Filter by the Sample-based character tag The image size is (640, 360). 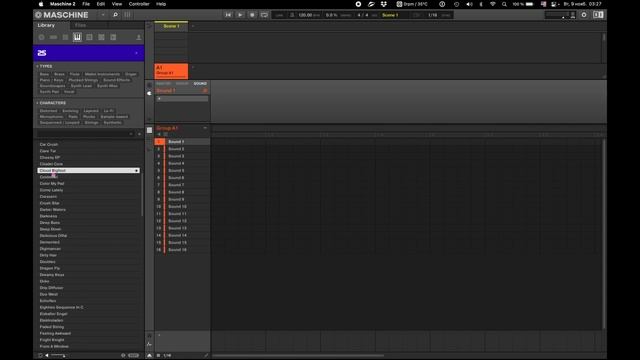(x=114, y=117)
